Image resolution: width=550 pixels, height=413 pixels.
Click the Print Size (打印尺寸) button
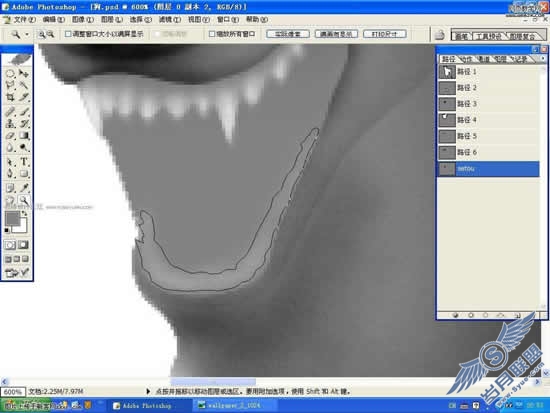(385, 34)
